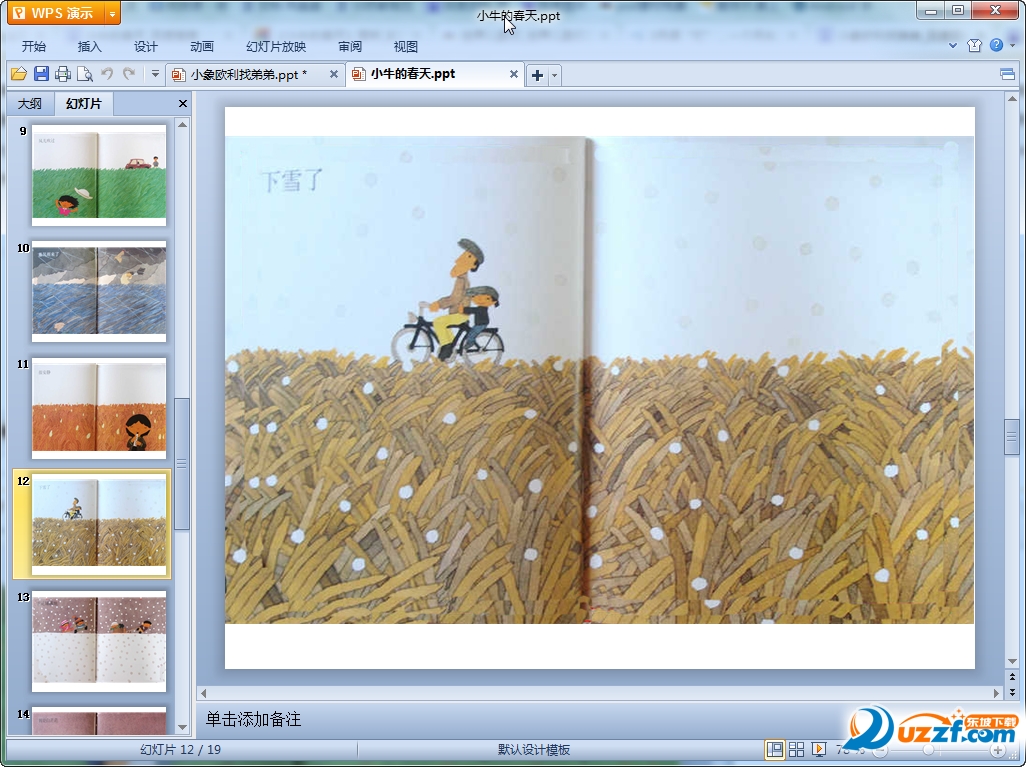The height and width of the screenshot is (767, 1026).
Task: Select slide 11 thumbnail
Action: click(99, 408)
